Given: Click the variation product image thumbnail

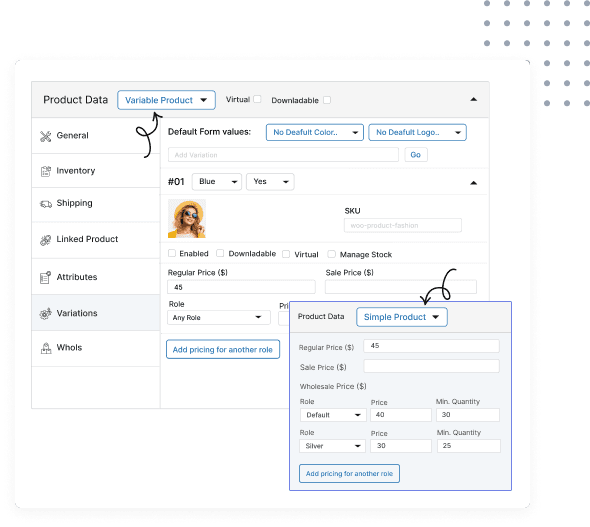Looking at the screenshot, I should [x=187, y=219].
